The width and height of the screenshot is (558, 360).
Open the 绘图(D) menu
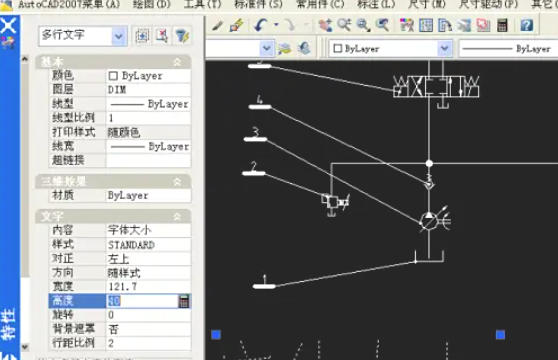tap(152, 4)
